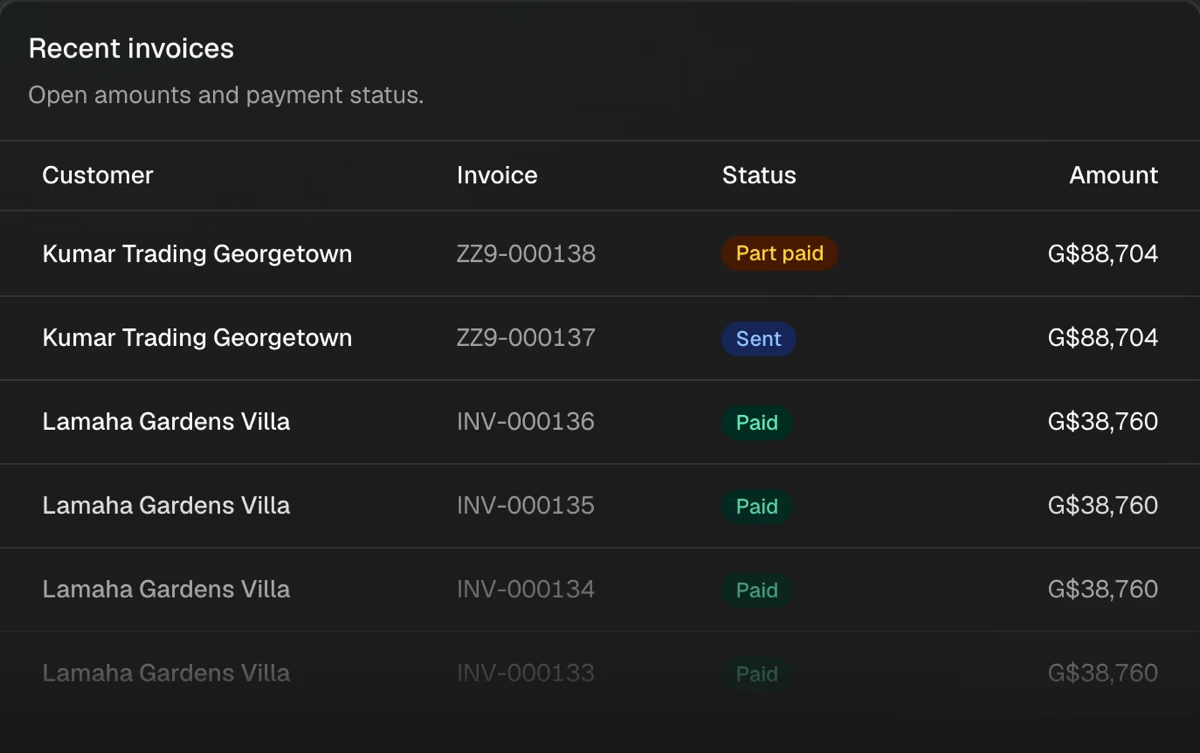Select invoice number INV-000134

(526, 590)
